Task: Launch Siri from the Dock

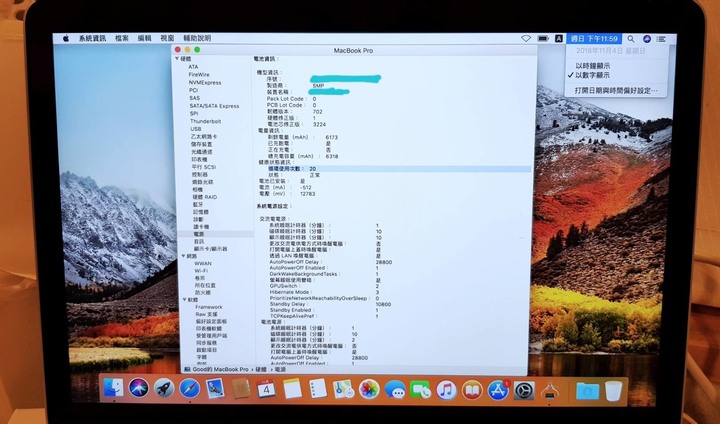Action: (139, 389)
